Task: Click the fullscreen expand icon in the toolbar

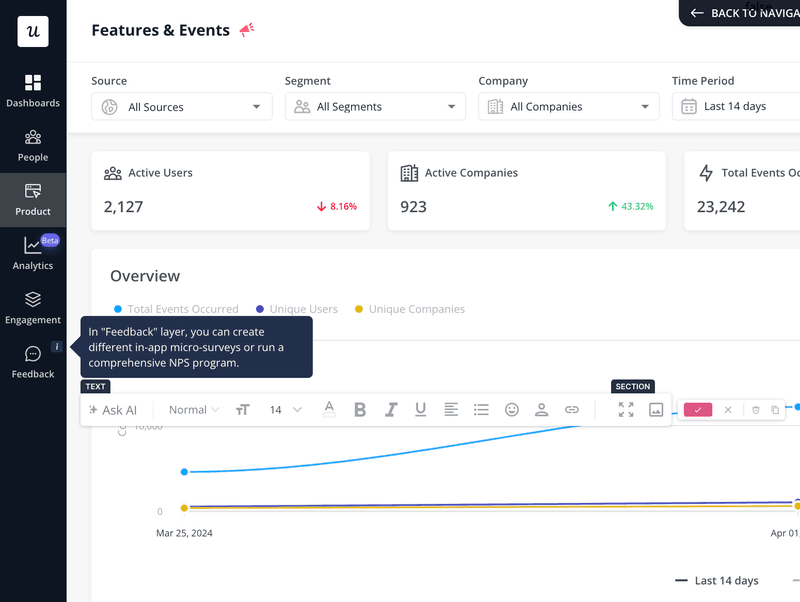Action: point(625,409)
